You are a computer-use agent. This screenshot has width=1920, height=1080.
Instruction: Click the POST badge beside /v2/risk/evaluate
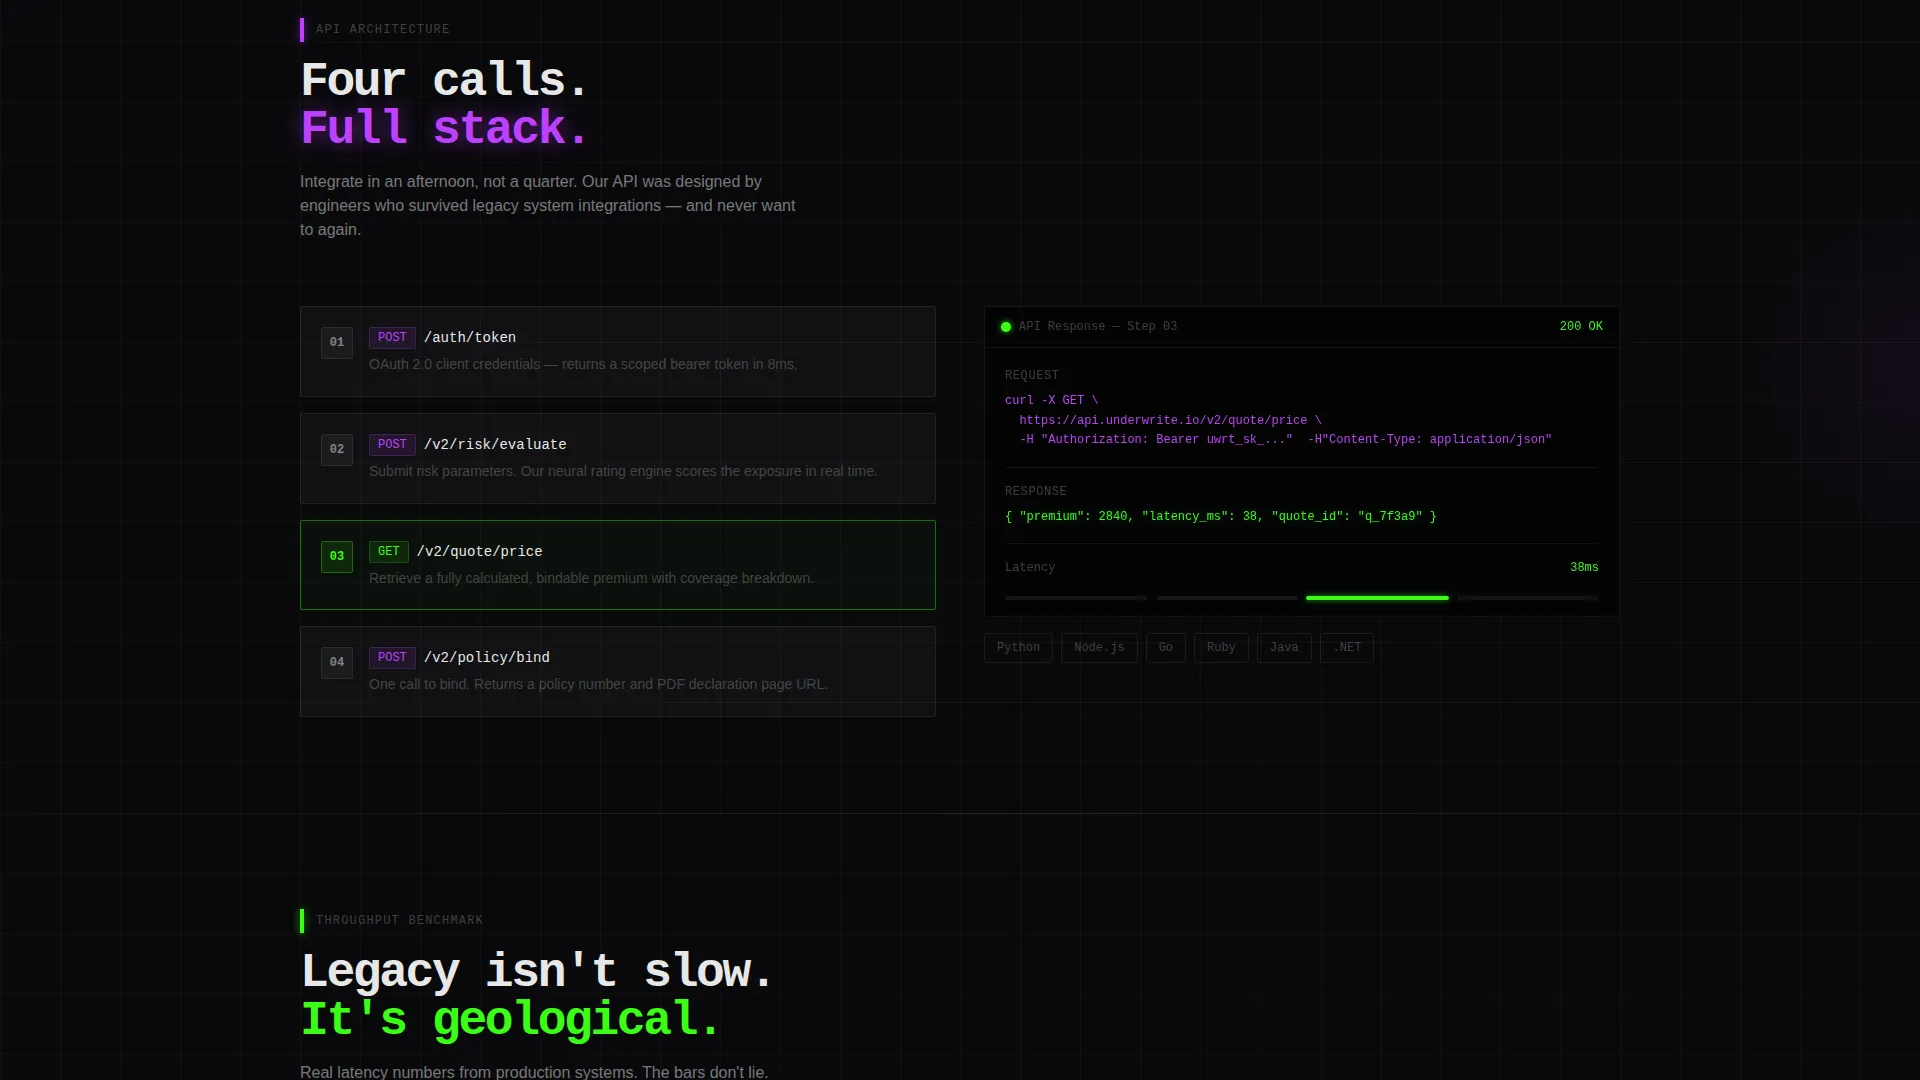[x=392, y=444]
